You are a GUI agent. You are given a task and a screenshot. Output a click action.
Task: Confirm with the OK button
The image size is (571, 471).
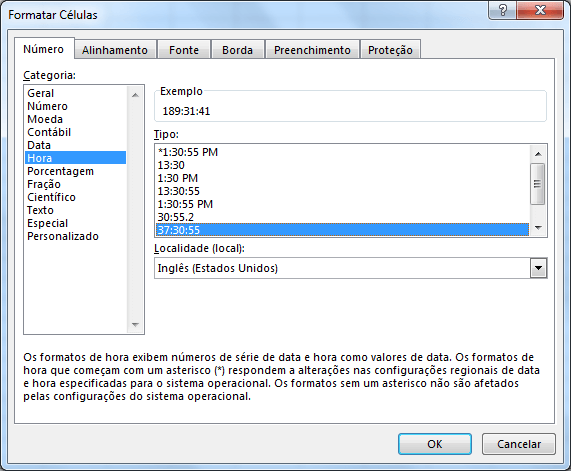[435, 444]
